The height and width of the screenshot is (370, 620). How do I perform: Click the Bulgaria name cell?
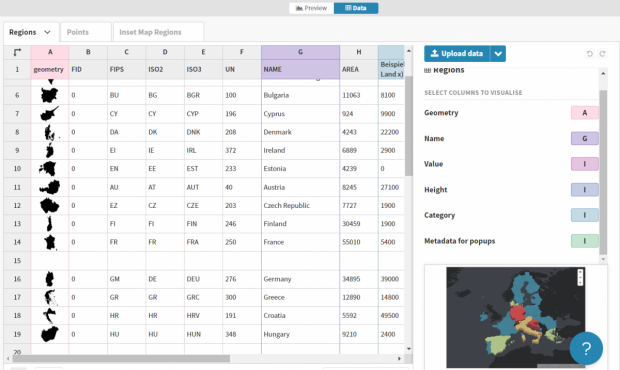pos(301,95)
